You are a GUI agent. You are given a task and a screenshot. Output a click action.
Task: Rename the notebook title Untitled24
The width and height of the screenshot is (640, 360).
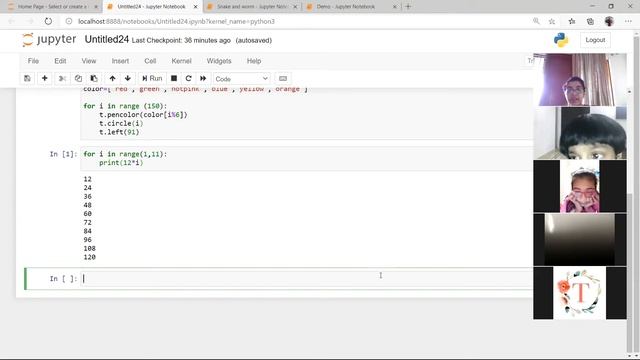[107, 40]
